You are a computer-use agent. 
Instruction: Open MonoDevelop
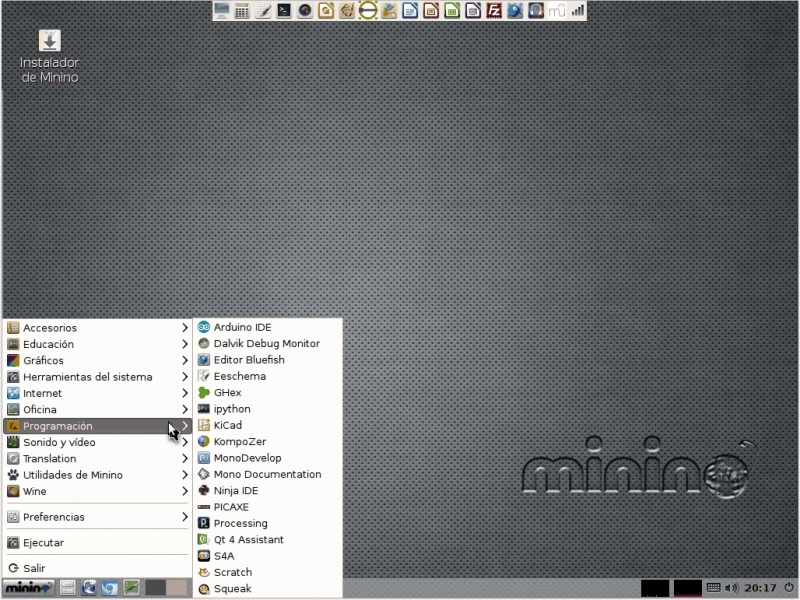click(268, 458)
